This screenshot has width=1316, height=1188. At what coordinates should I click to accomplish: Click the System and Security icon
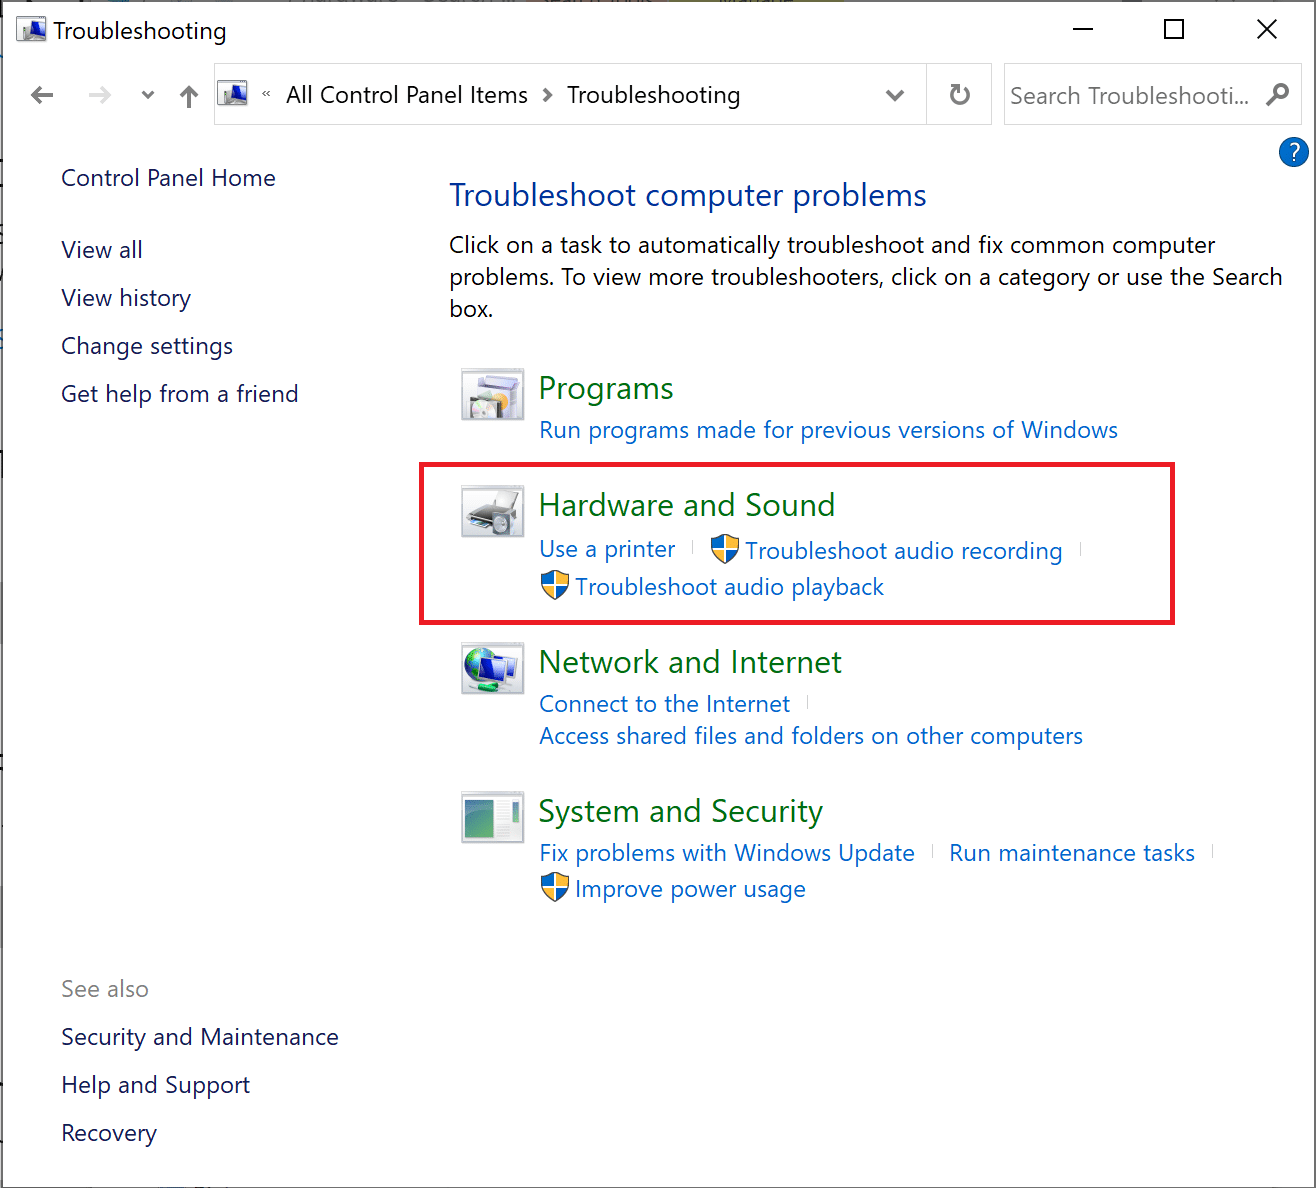tap(492, 818)
